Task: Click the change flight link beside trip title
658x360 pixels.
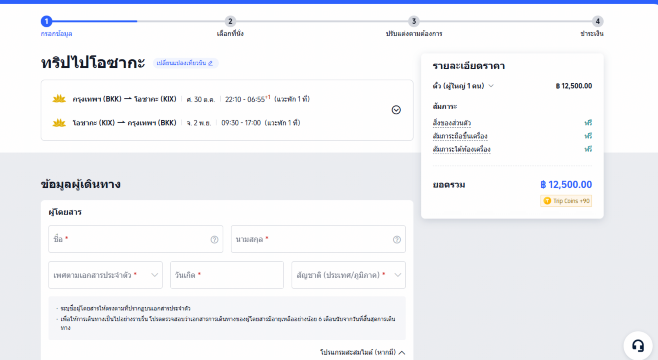Action: pos(185,63)
